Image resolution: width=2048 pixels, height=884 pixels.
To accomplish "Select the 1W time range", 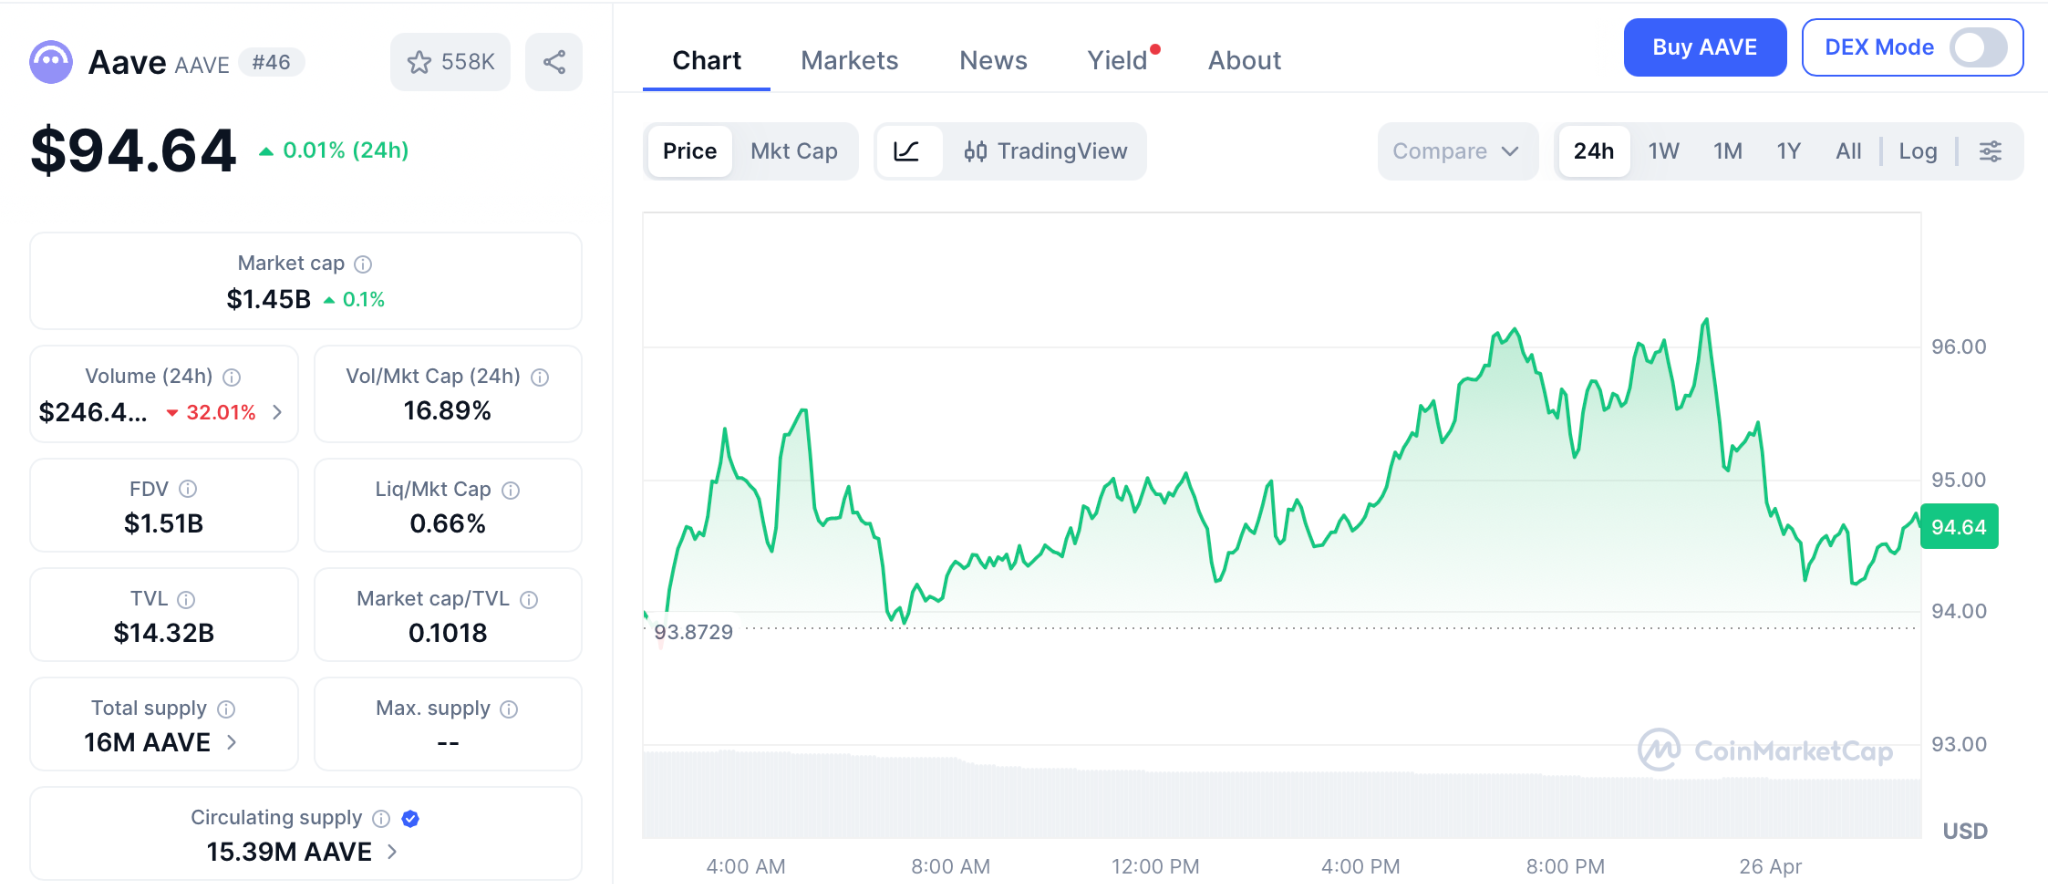I will click(x=1663, y=151).
